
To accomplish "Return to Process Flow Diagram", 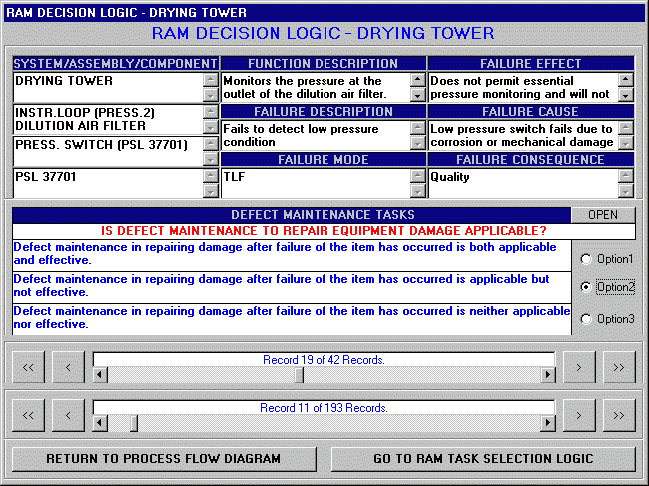I will (x=164, y=459).
